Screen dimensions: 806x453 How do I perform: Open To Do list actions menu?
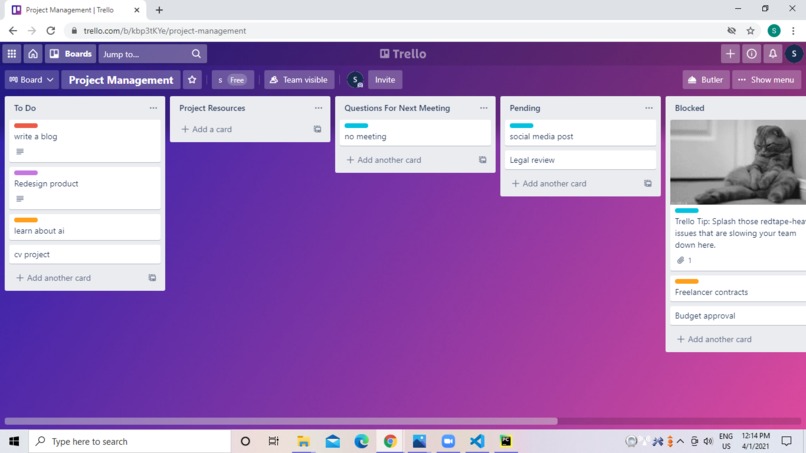153,108
